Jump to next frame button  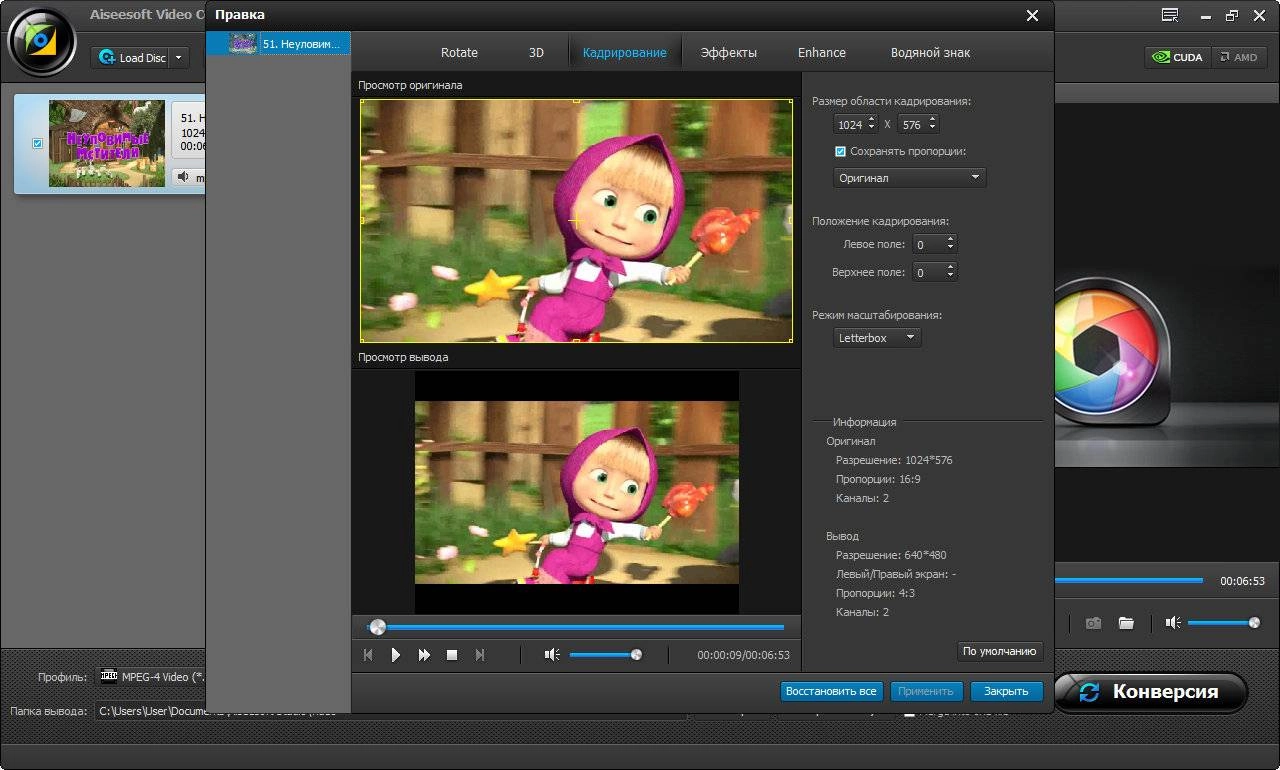click(480, 655)
